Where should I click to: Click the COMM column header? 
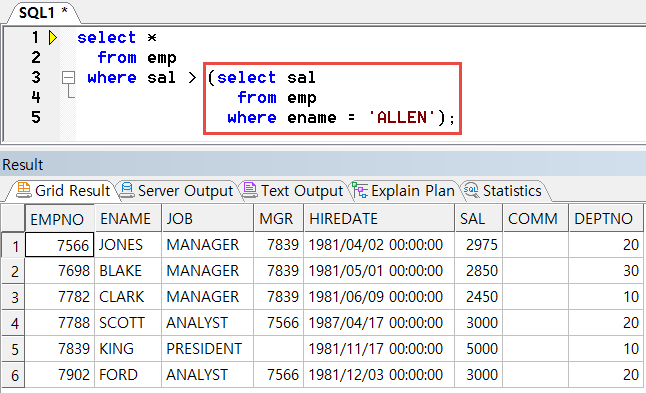tap(536, 219)
